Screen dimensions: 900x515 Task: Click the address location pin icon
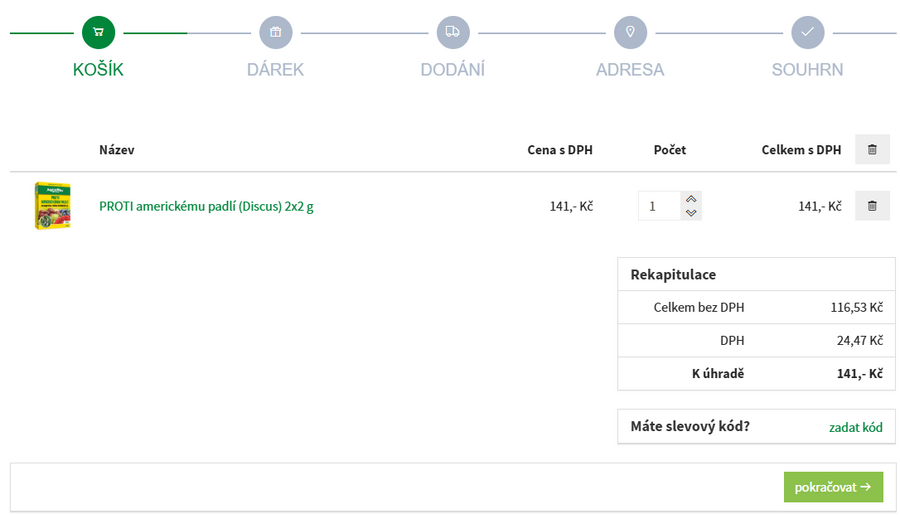[630, 32]
